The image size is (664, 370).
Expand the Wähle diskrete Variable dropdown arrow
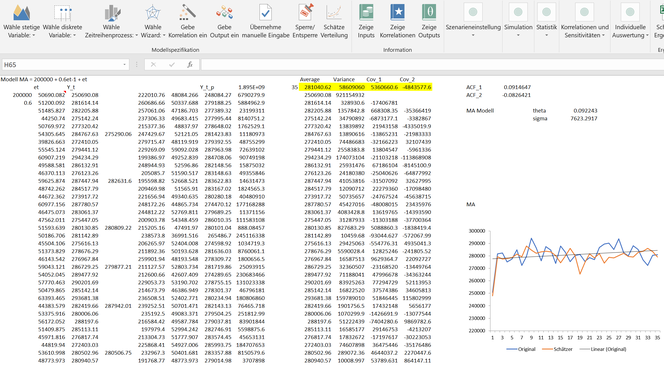tap(74, 36)
